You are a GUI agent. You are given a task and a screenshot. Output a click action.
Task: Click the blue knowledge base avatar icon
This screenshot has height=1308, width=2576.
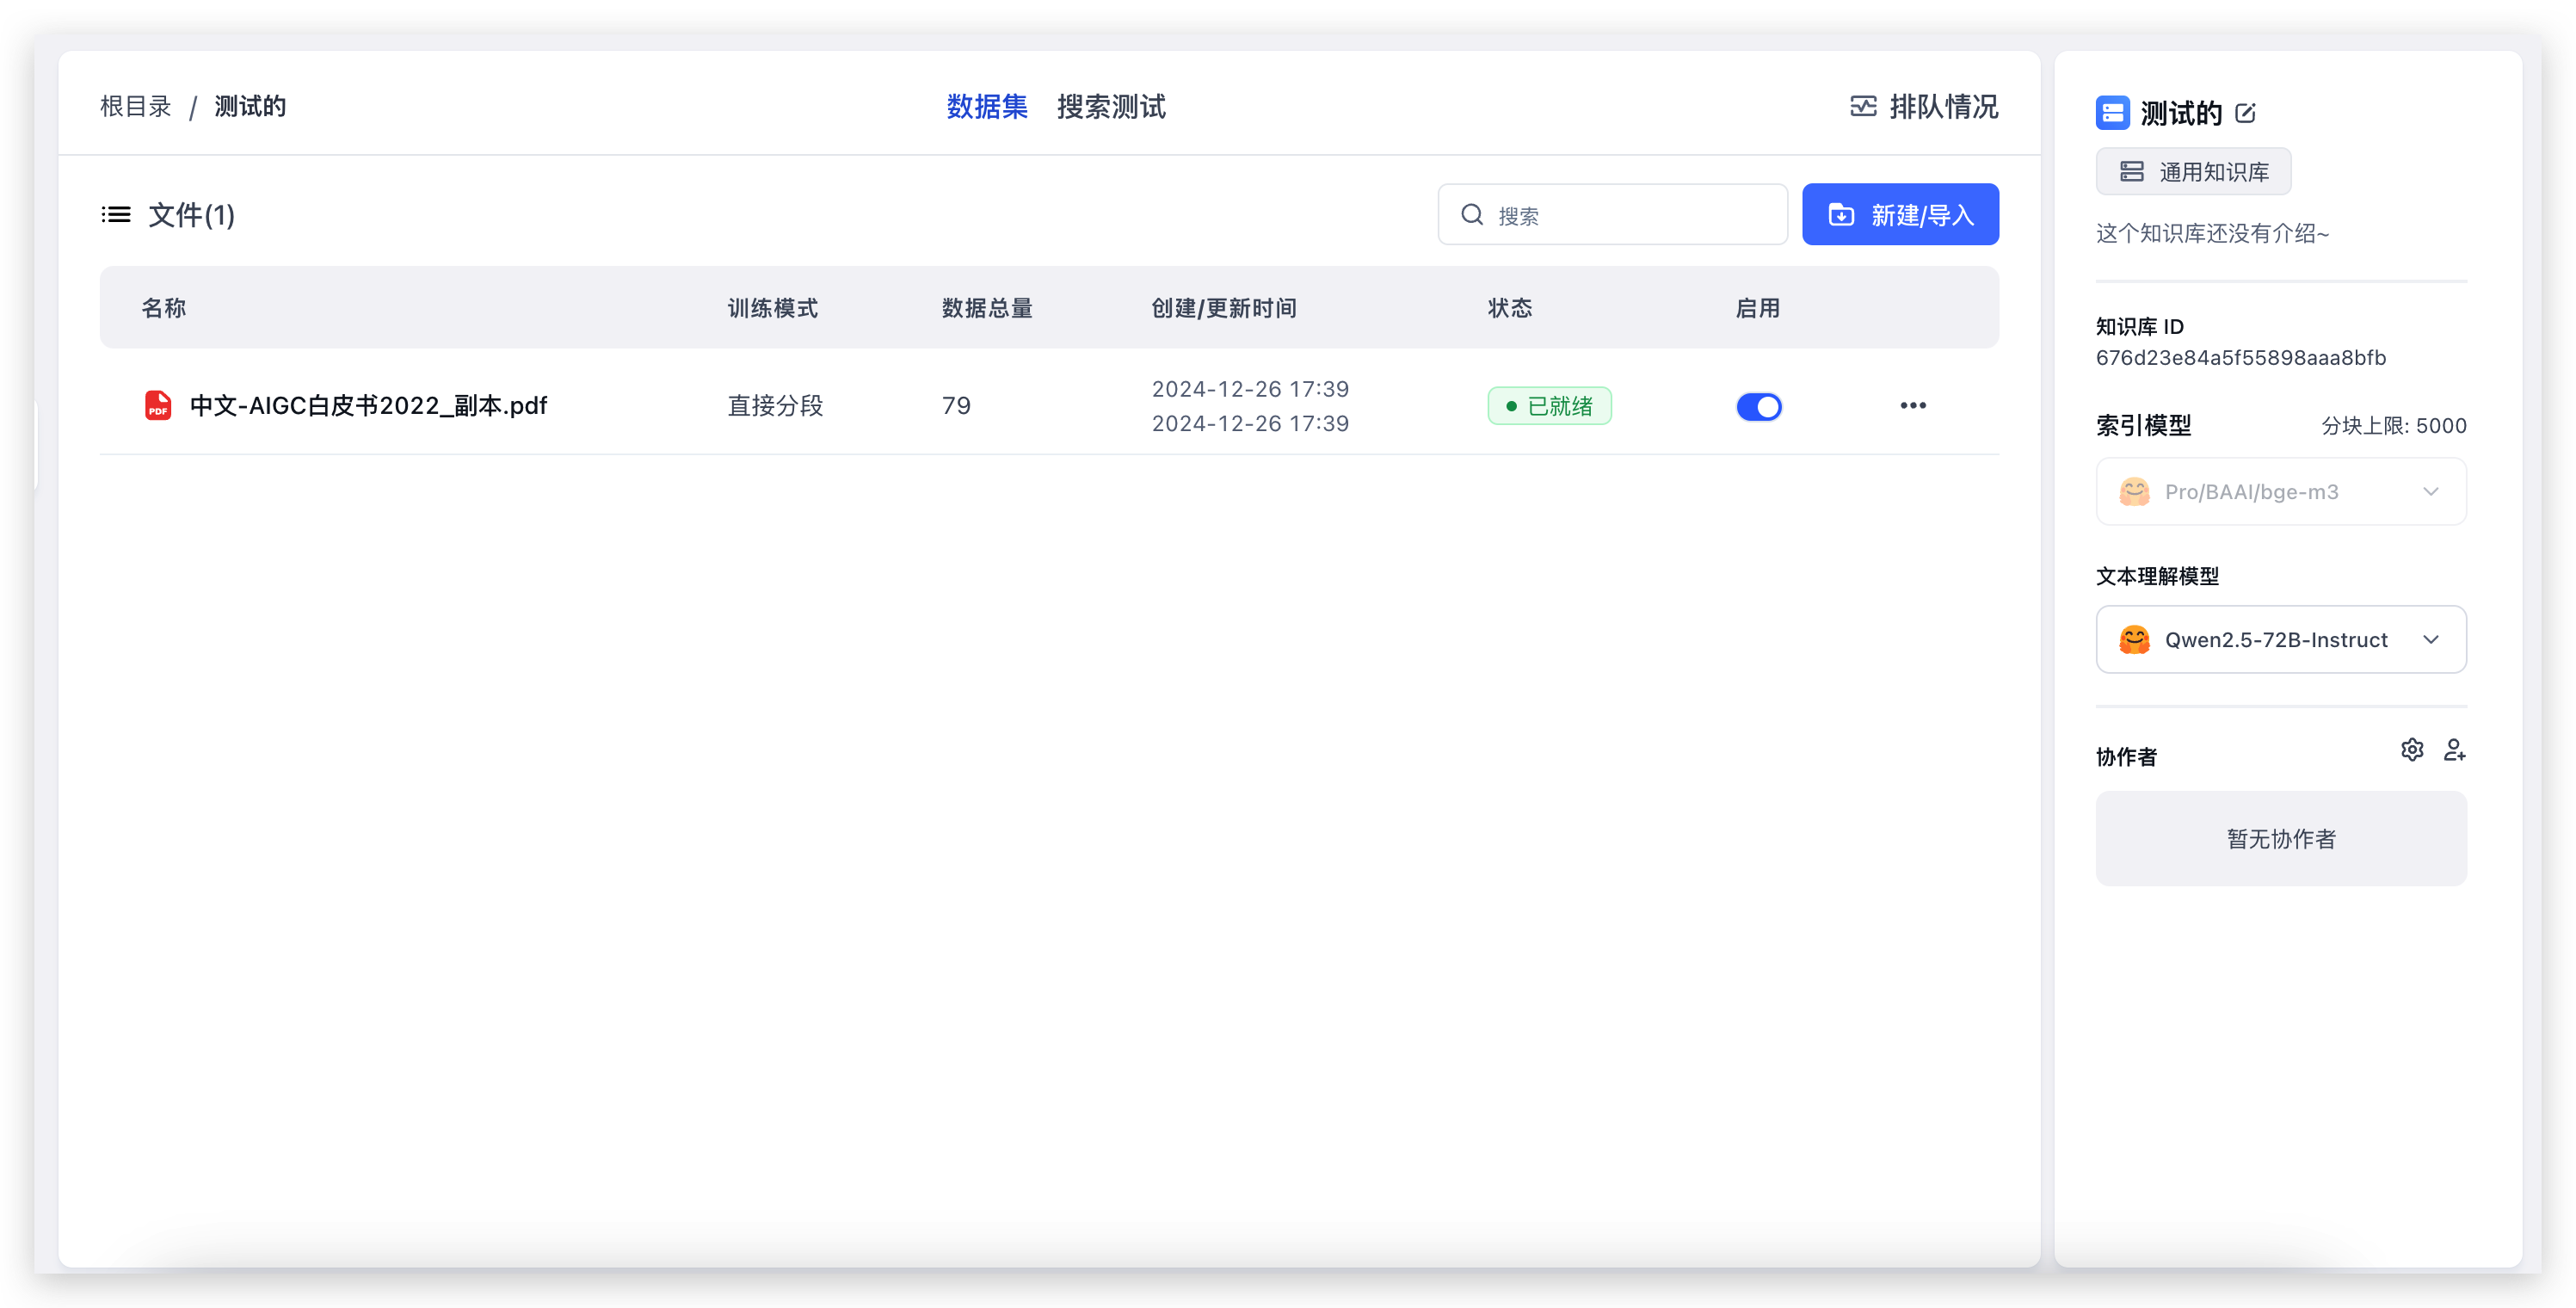[2113, 113]
